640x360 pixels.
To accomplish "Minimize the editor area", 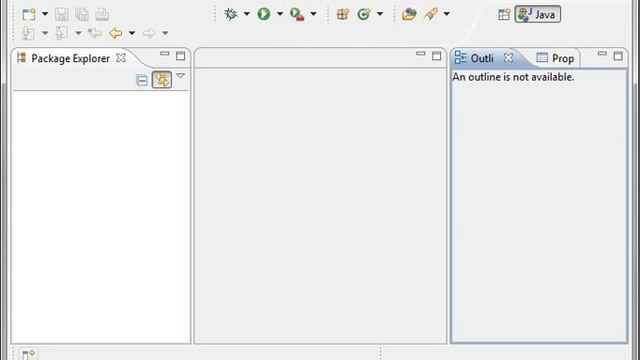I will [420, 54].
